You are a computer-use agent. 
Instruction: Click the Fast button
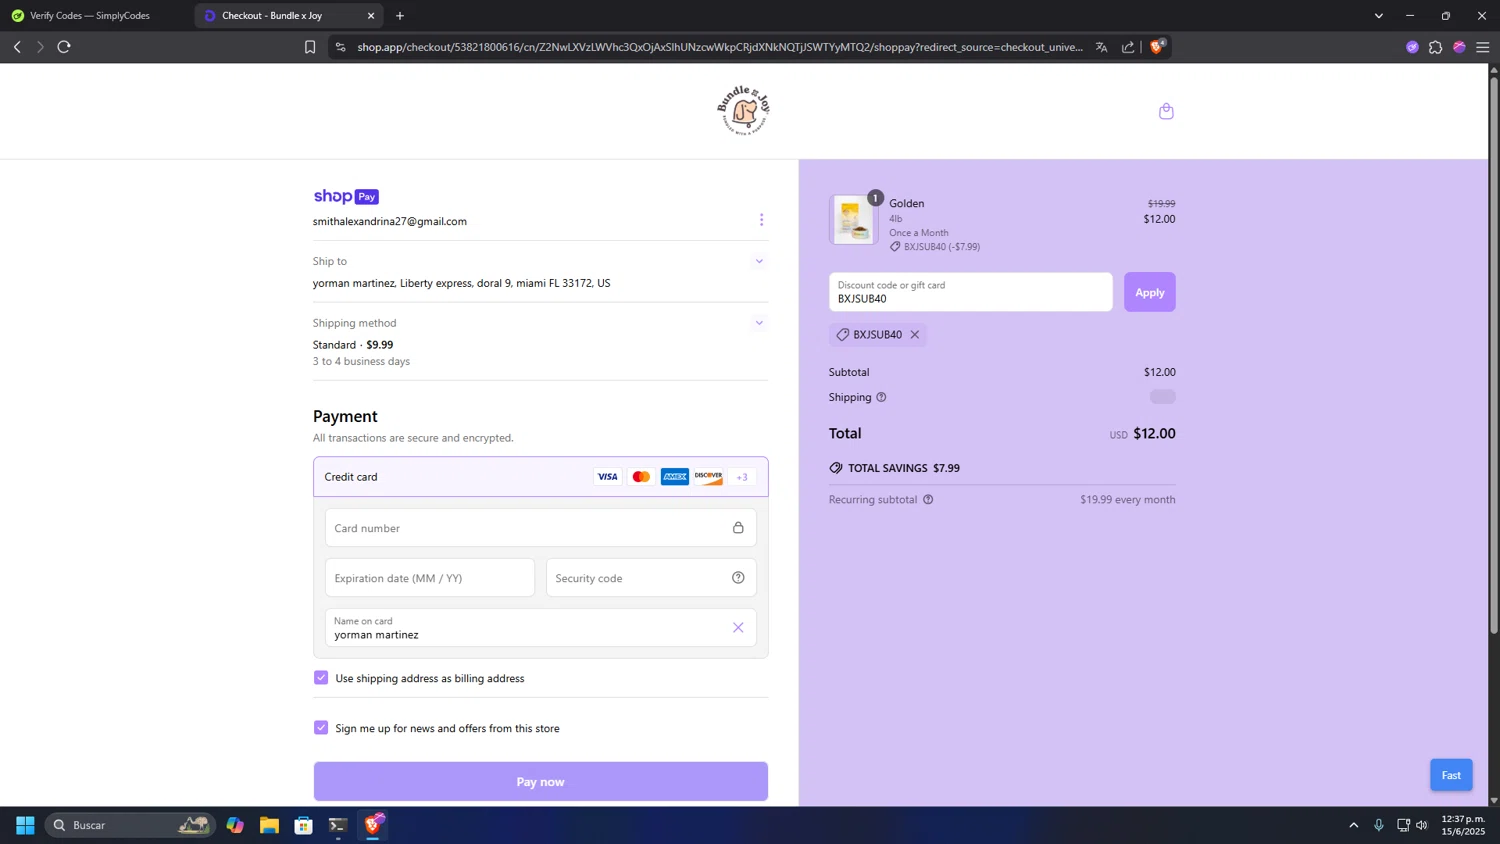(1451, 775)
